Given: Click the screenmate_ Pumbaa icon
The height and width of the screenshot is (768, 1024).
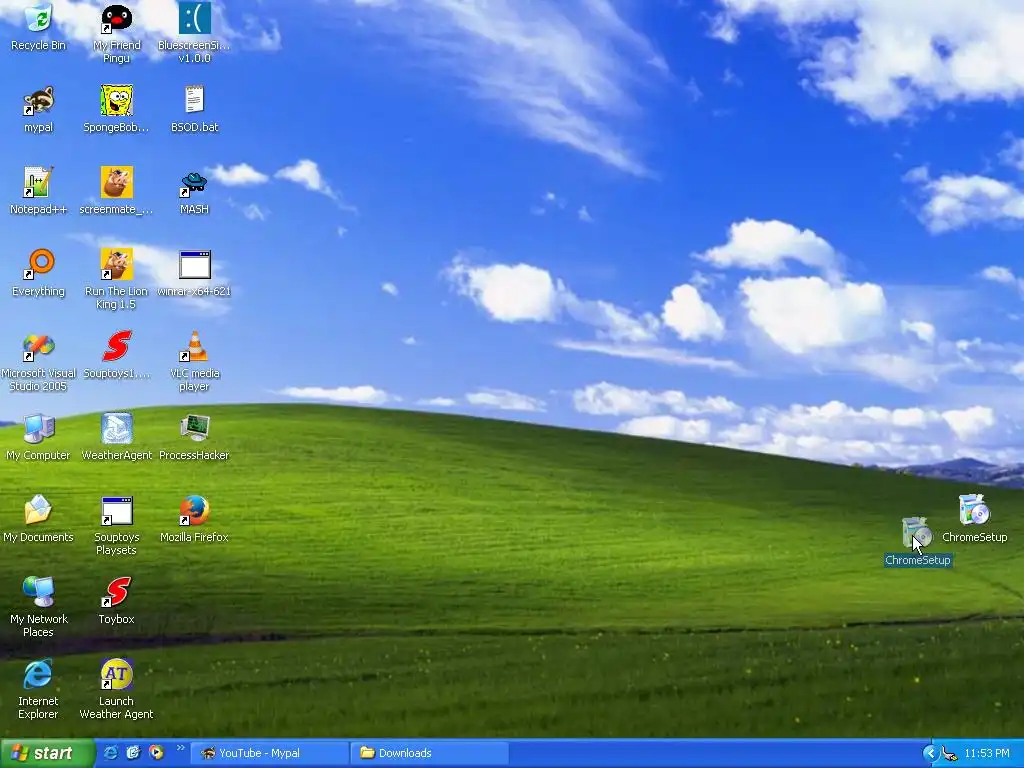Looking at the screenshot, I should [x=116, y=191].
